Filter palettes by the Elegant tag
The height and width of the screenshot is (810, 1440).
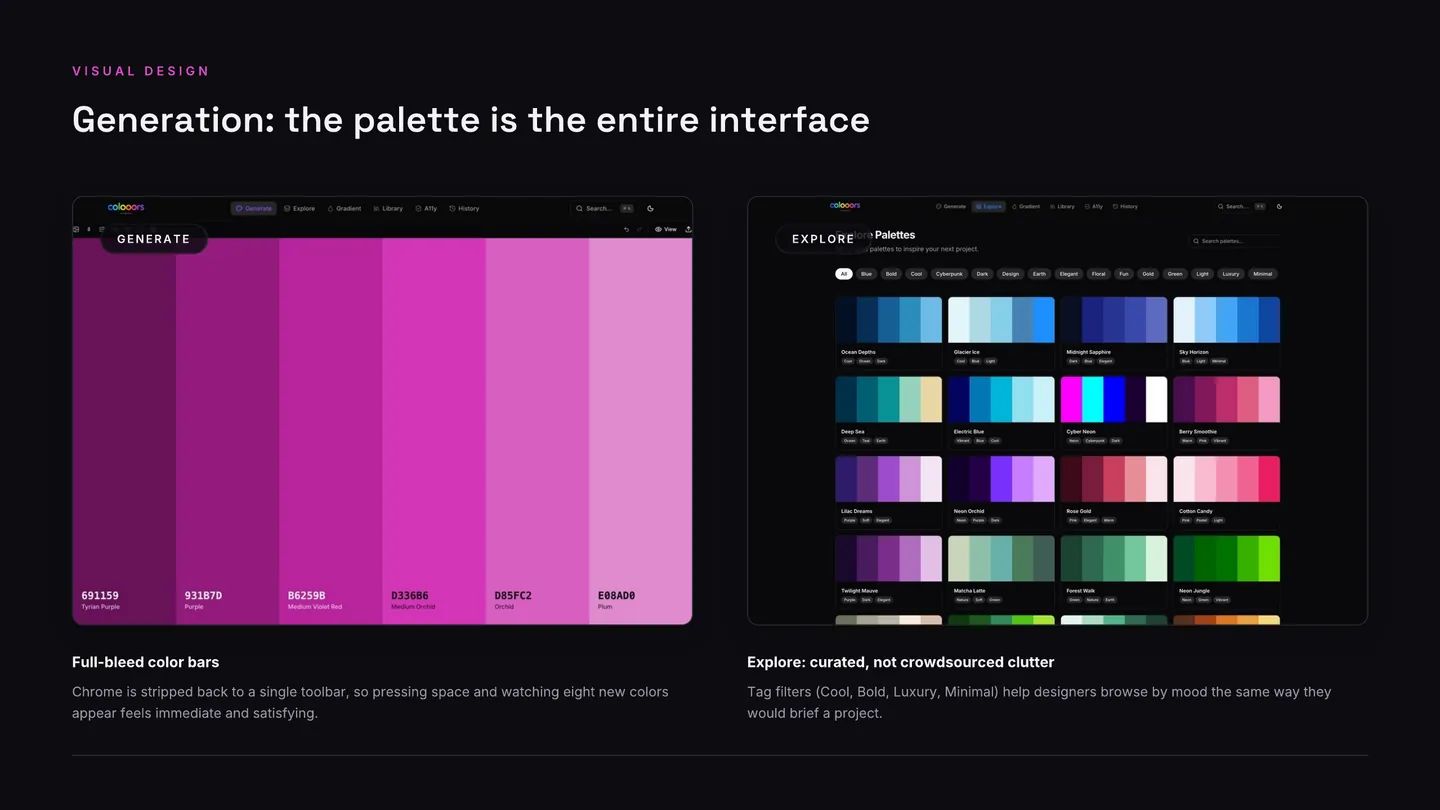tap(1069, 274)
